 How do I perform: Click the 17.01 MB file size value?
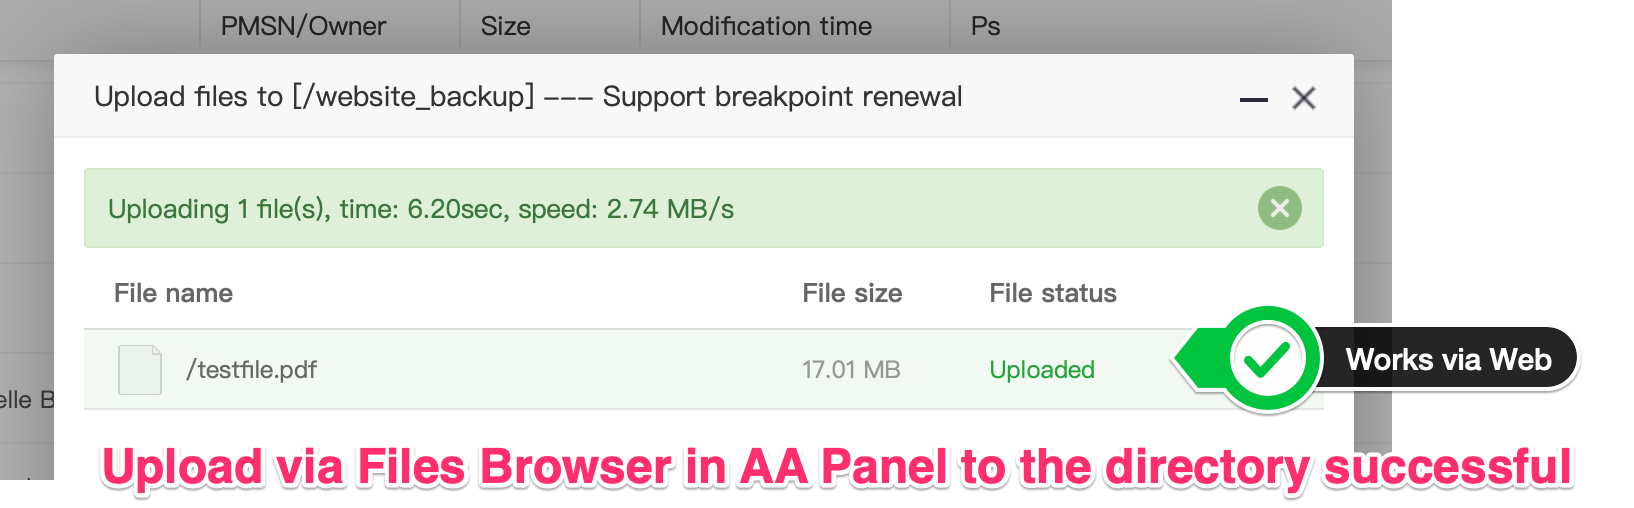pos(851,370)
